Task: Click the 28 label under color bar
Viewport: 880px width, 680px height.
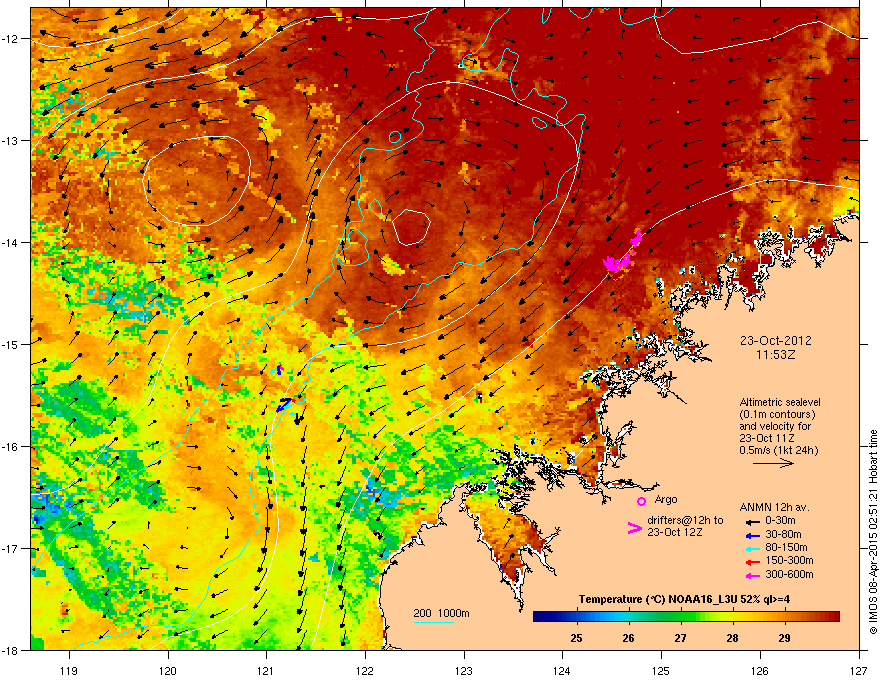Action: 732,638
